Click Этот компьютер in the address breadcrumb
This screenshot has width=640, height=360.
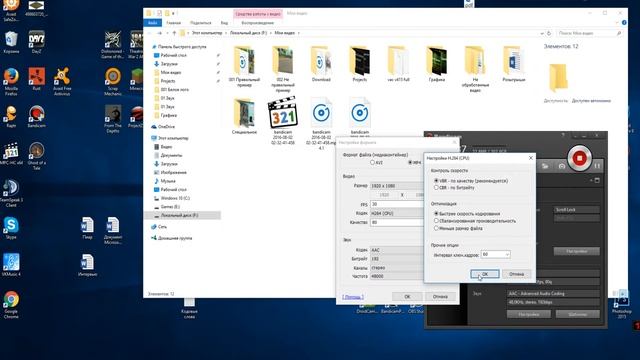coord(207,33)
